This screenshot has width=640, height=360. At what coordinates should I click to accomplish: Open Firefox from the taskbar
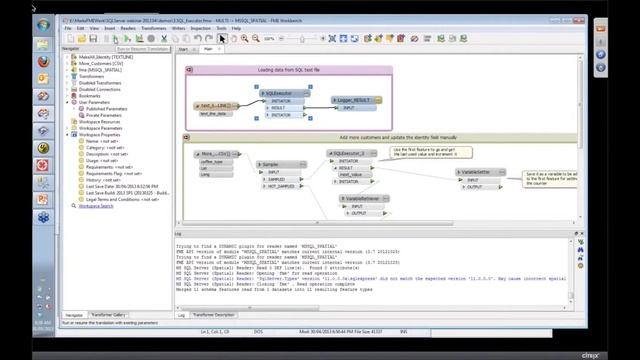(43, 61)
